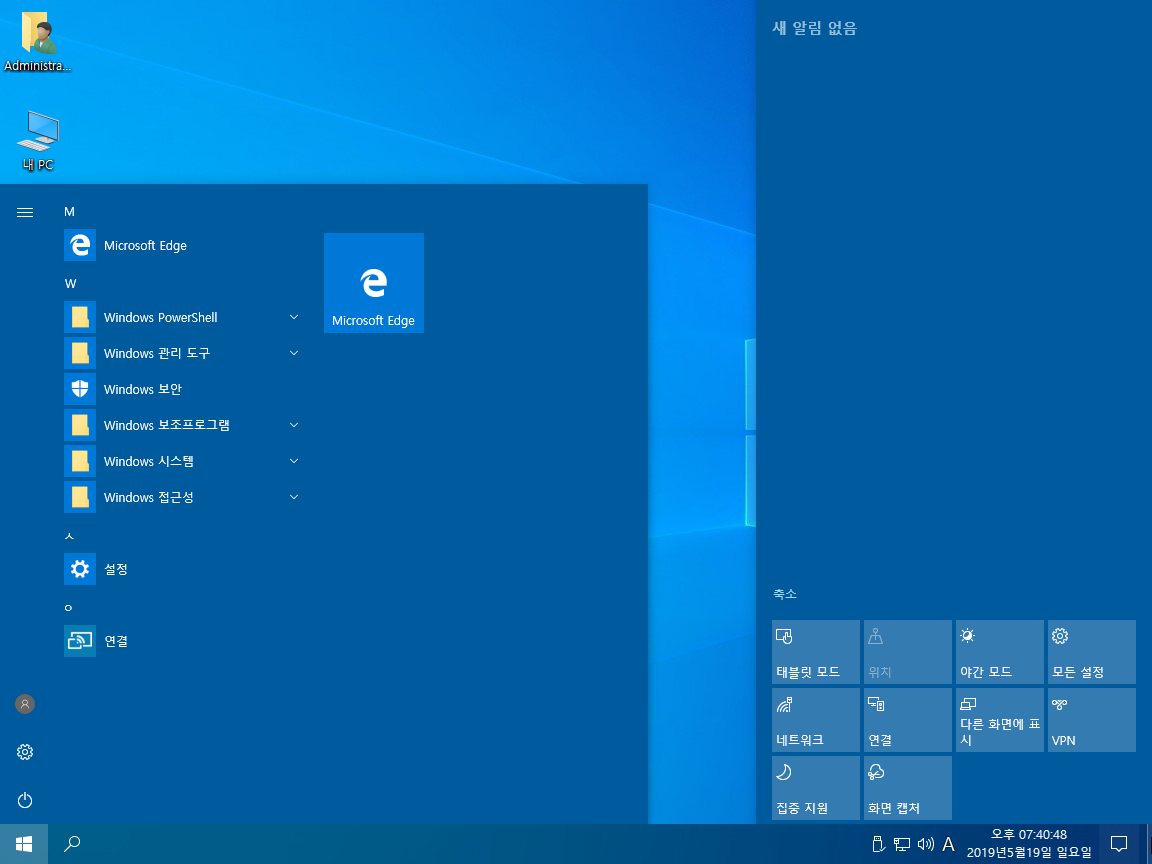1152x864 pixels.
Task: Open the Windows PowerShell folder icon
Action: point(80,317)
